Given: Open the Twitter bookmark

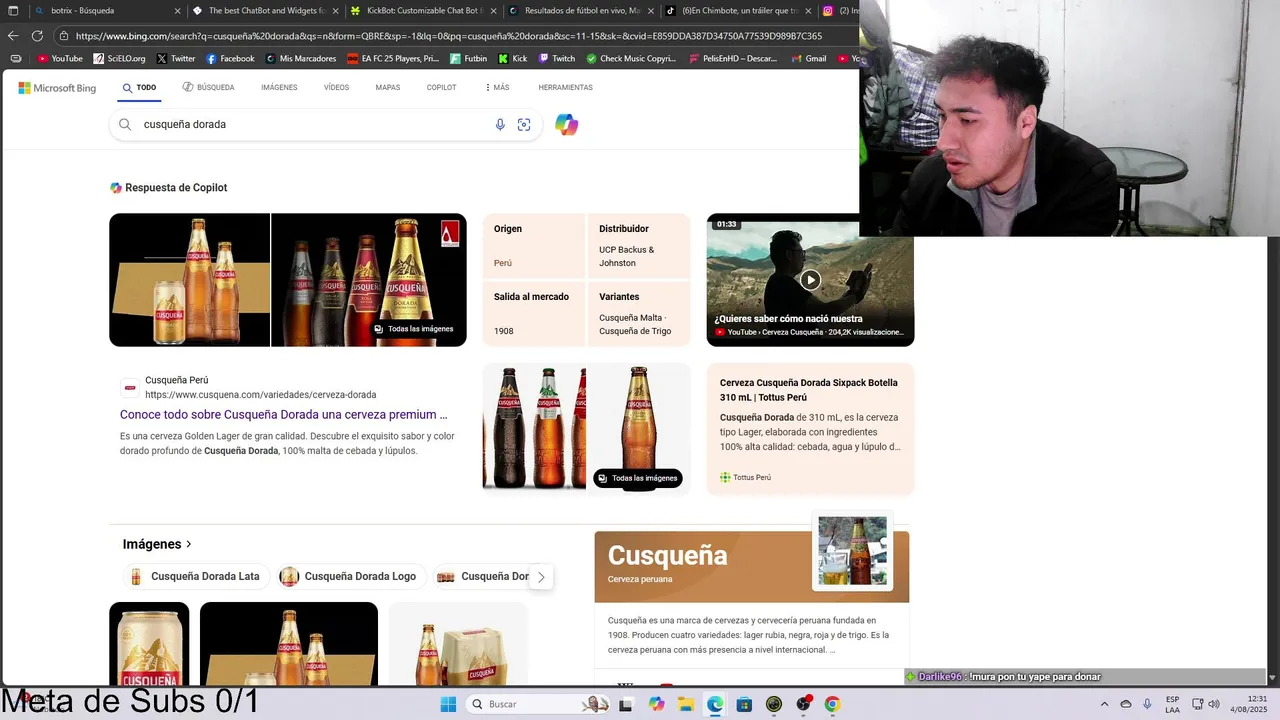Looking at the screenshot, I should tap(176, 59).
